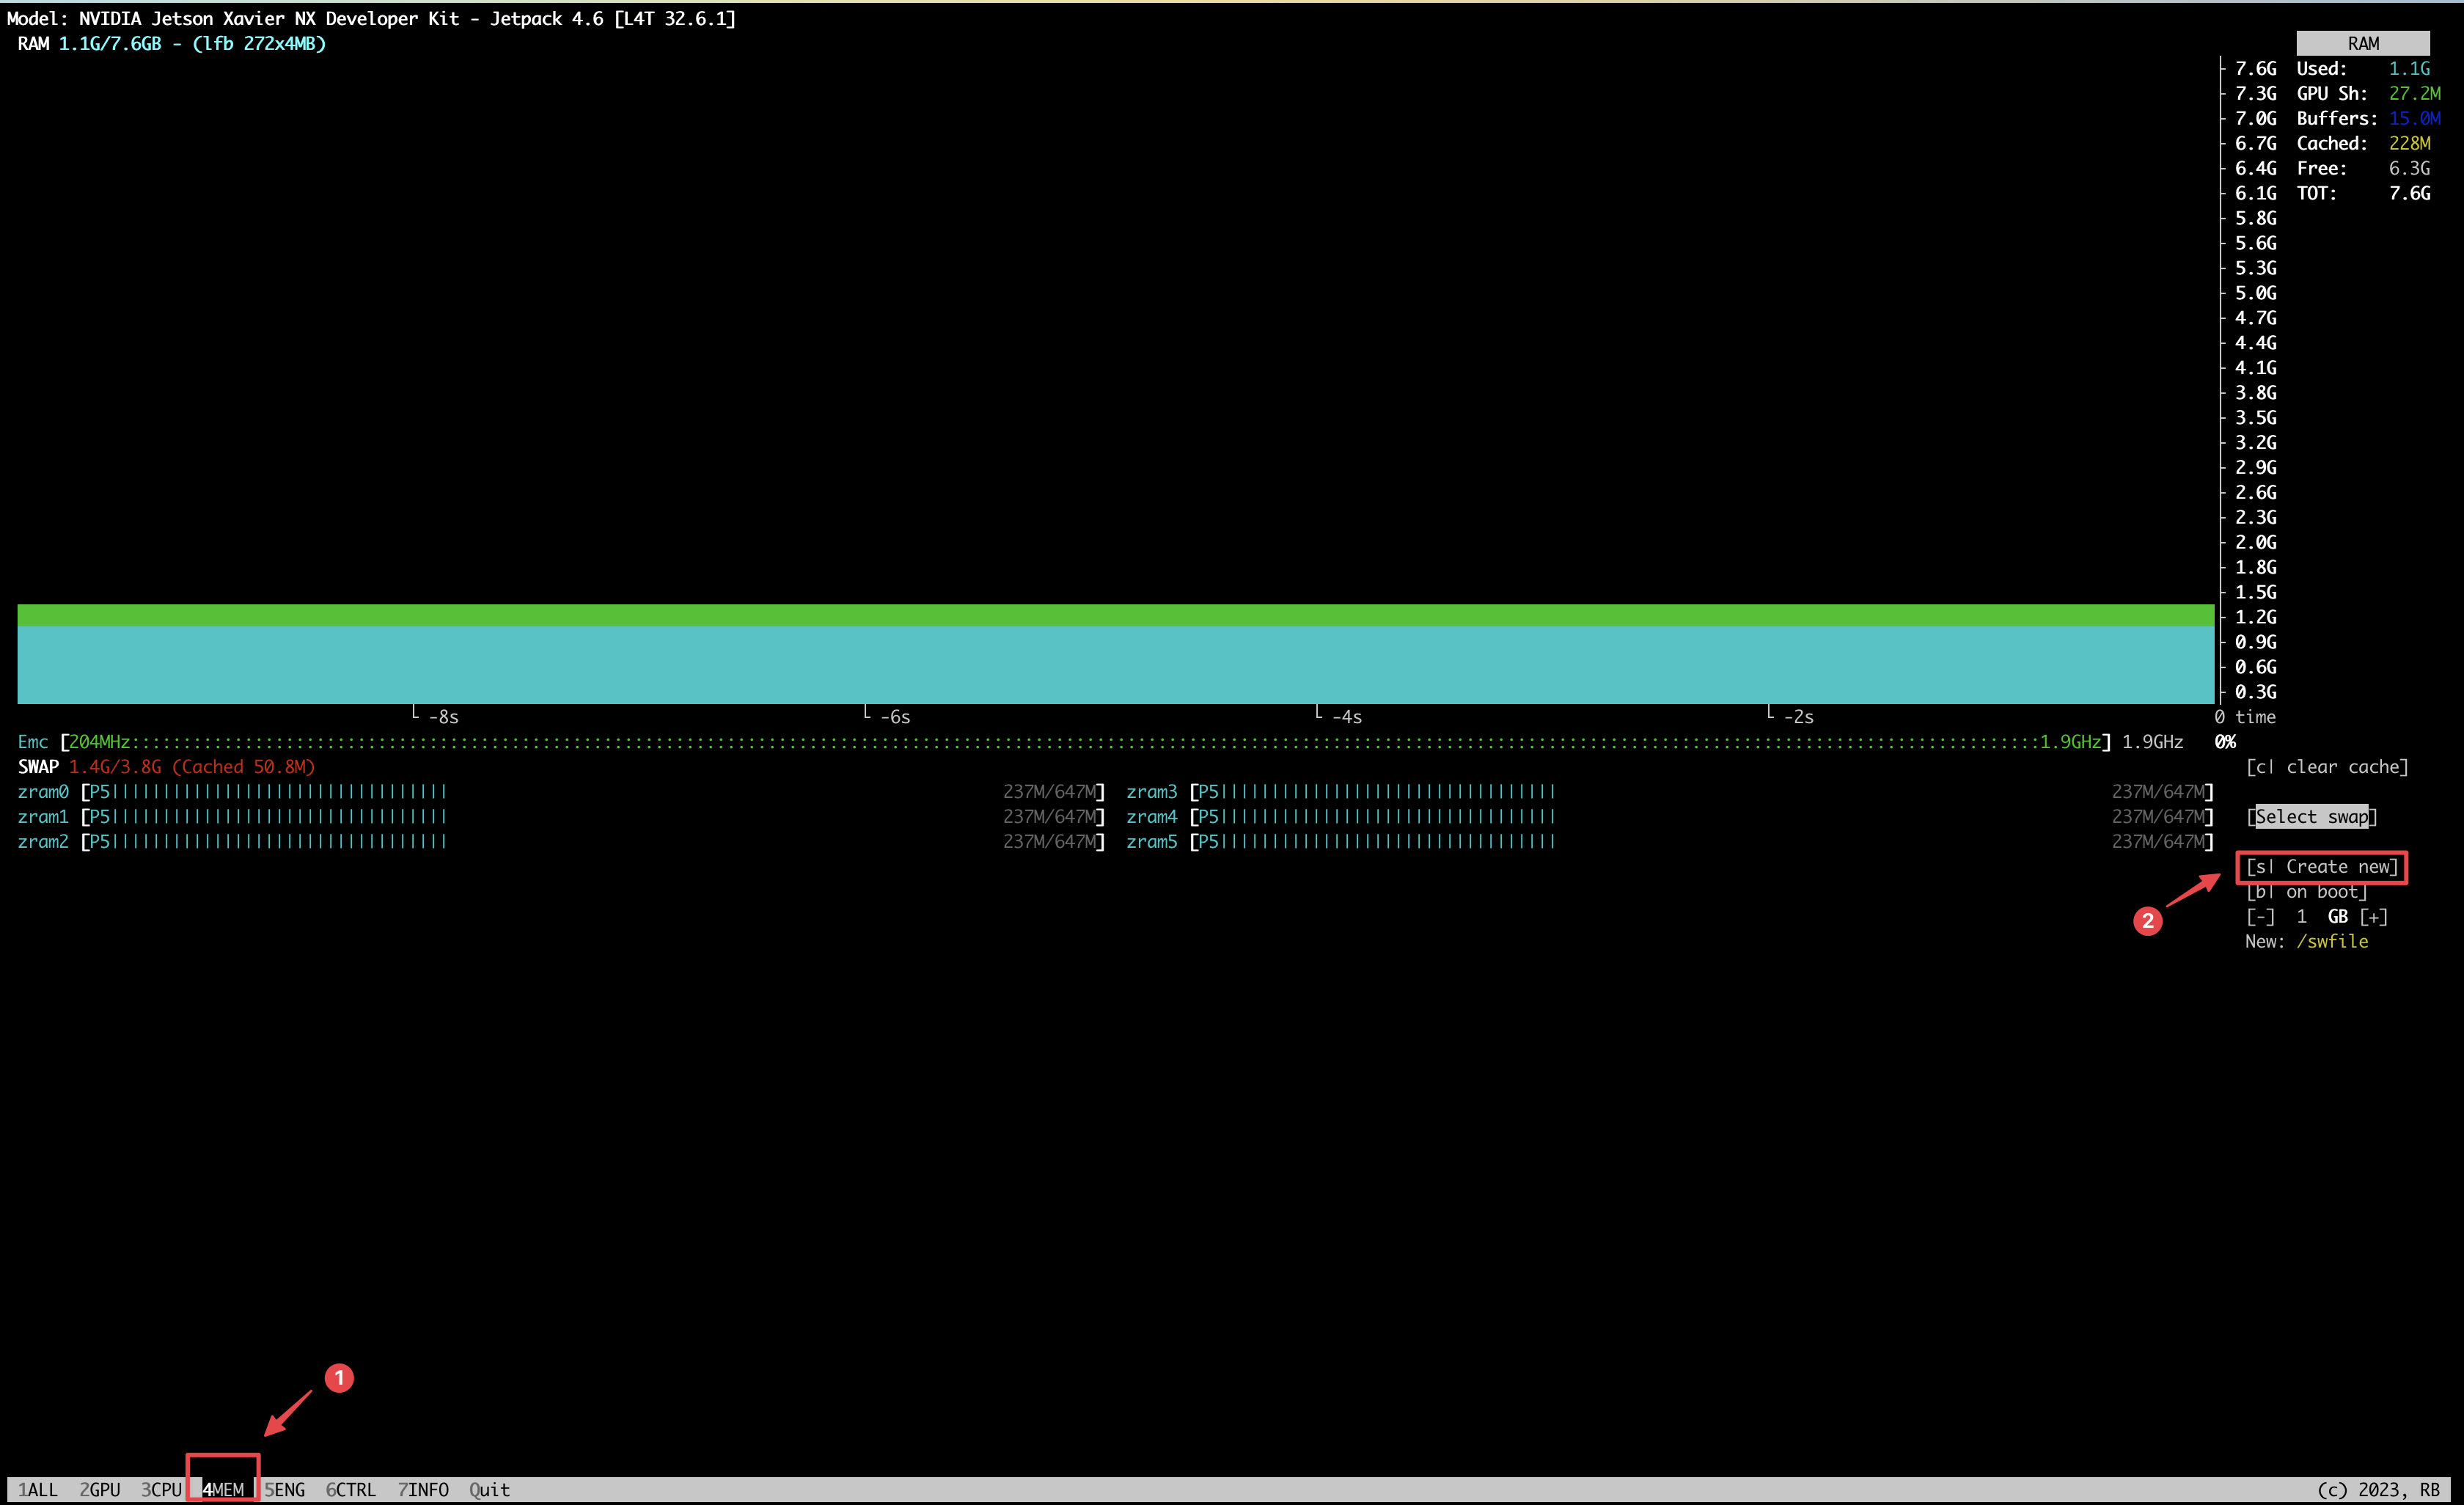Click the zram3 swap label
This screenshot has width=2464, height=1505.
1152,792
